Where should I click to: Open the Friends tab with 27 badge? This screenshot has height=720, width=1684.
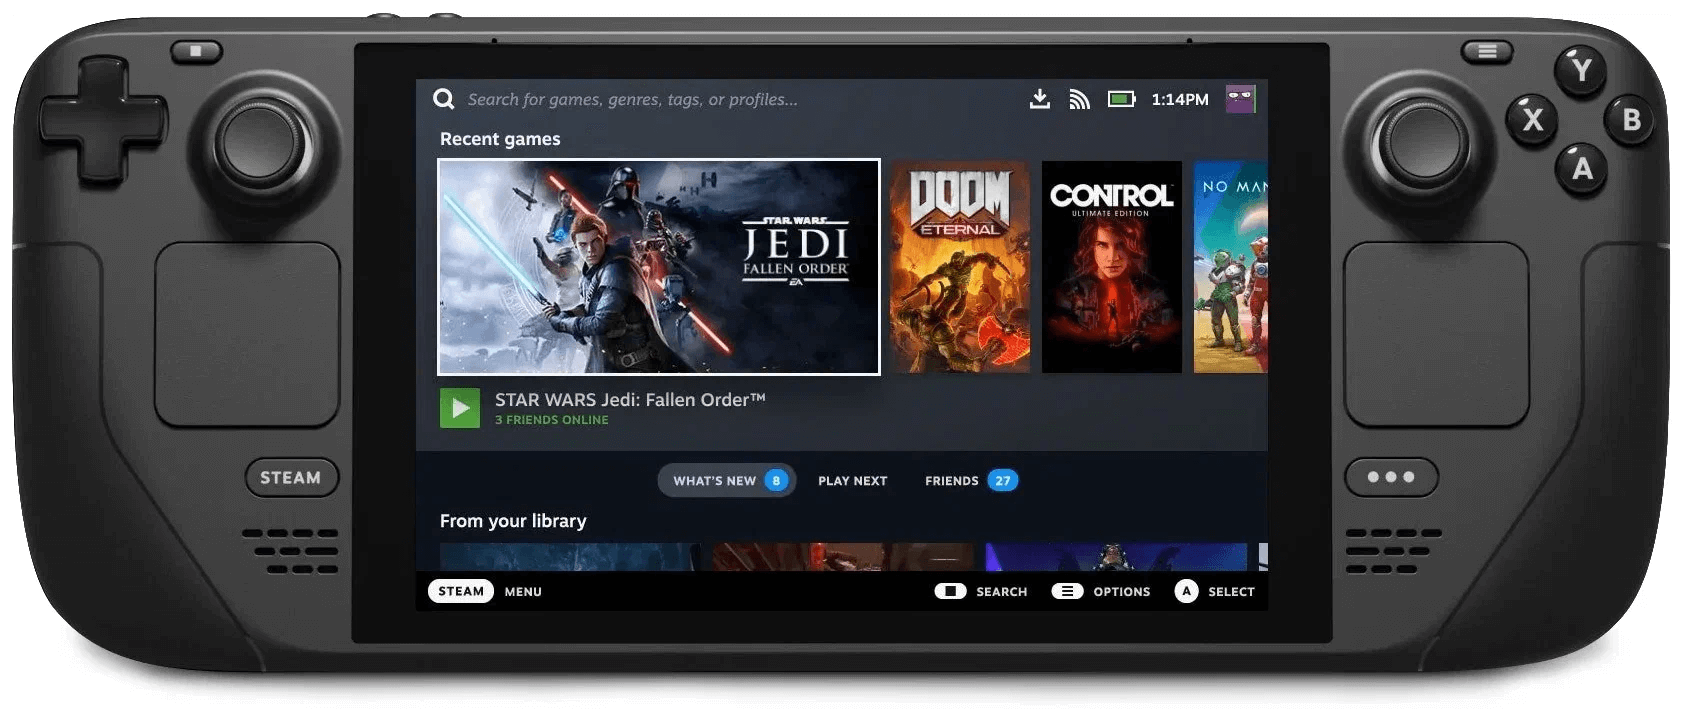[x=970, y=481]
